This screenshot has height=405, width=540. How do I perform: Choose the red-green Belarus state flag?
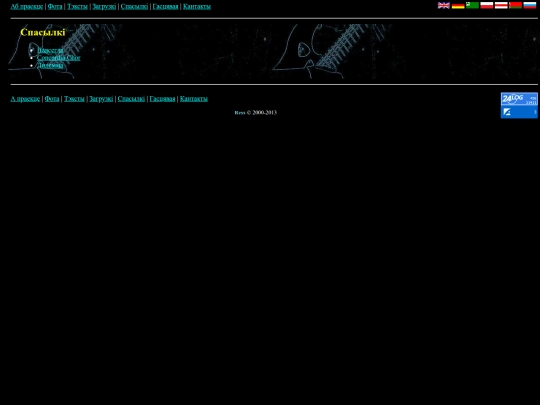515,5
